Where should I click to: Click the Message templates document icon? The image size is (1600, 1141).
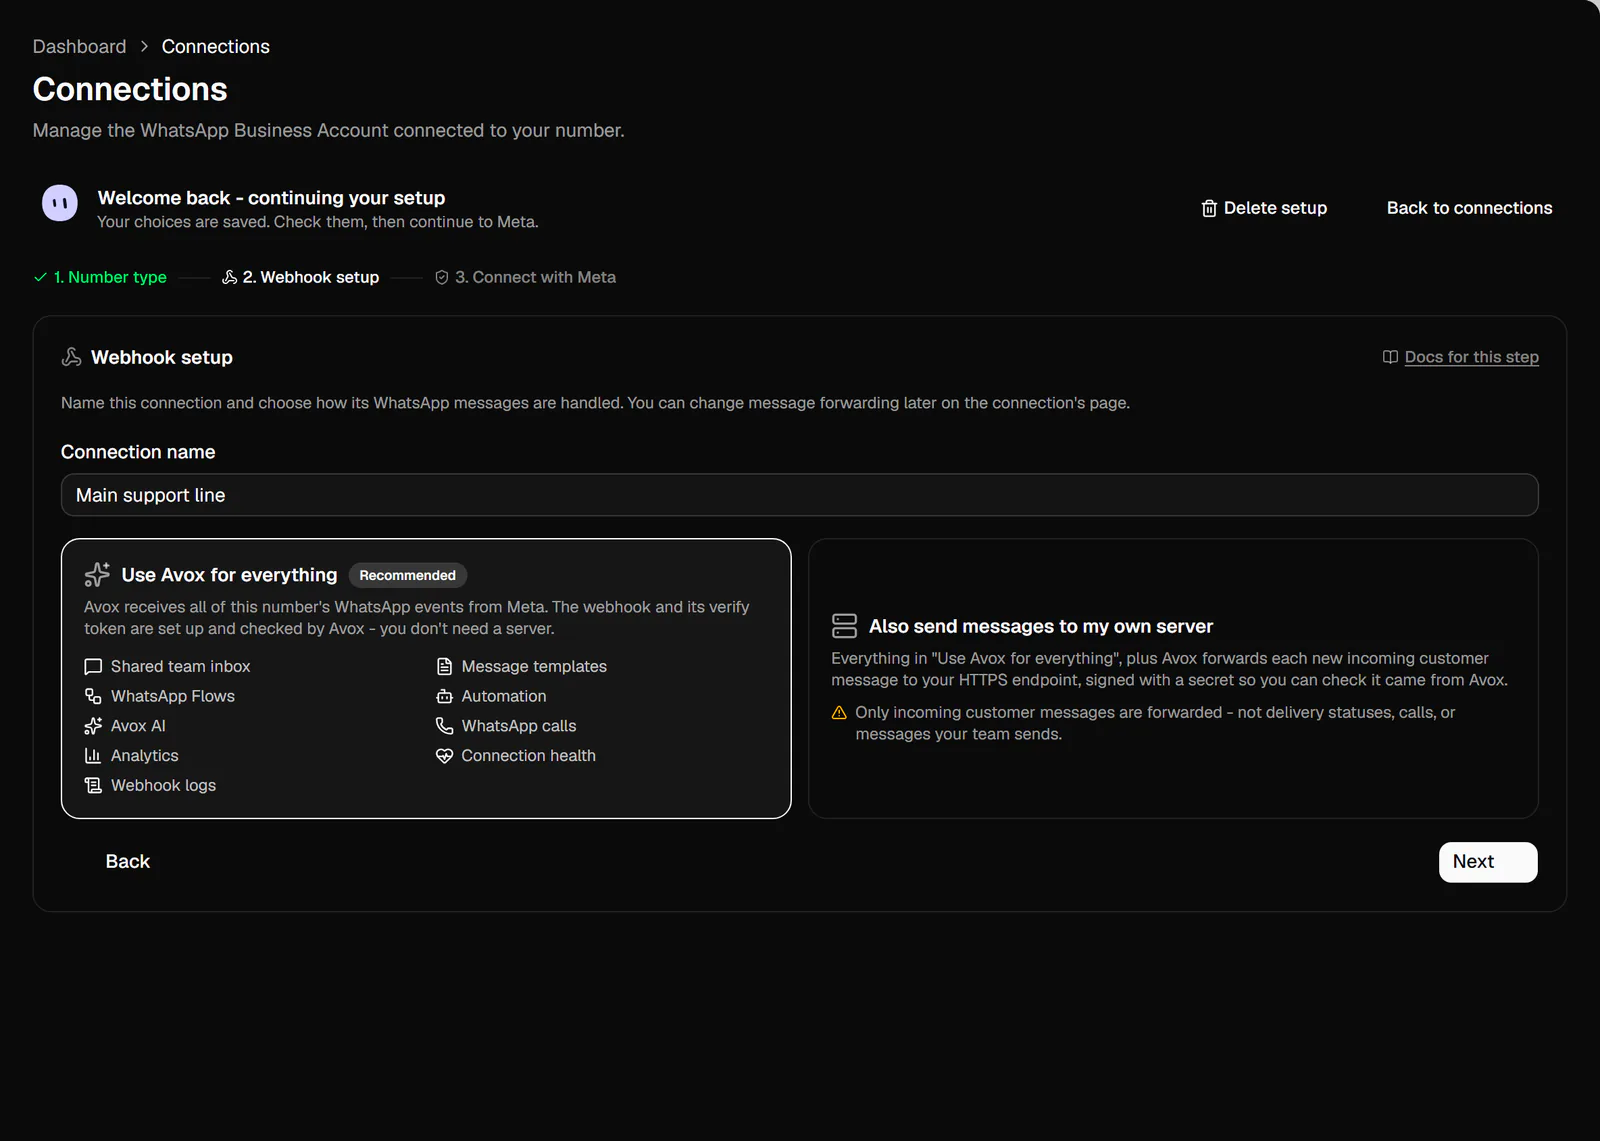(445, 666)
